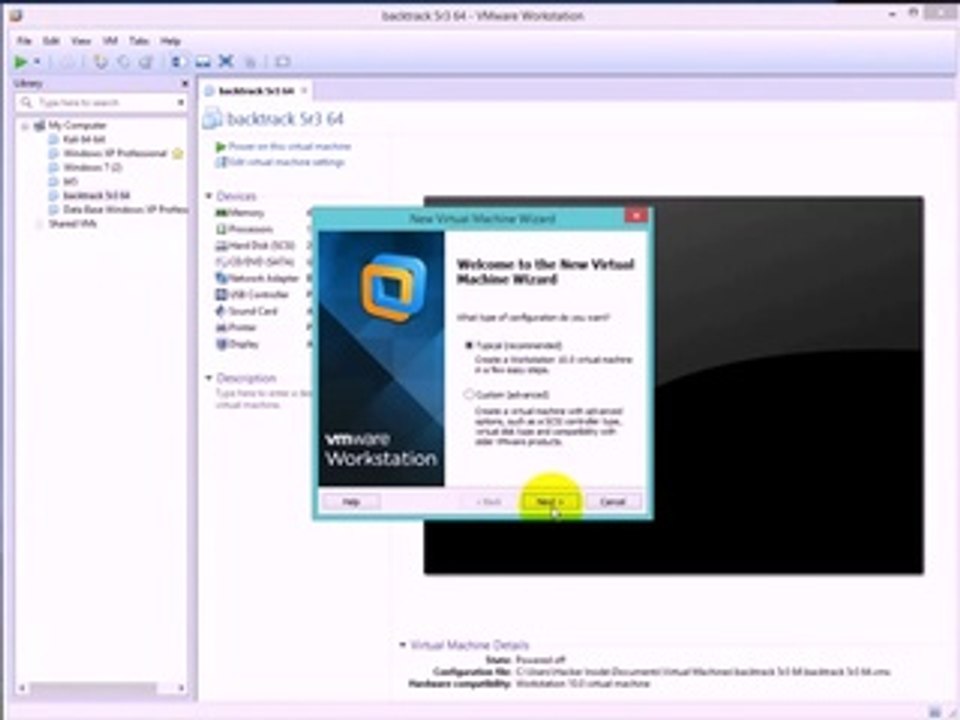Collapse the Description section
This screenshot has width=960, height=720.
(x=209, y=378)
